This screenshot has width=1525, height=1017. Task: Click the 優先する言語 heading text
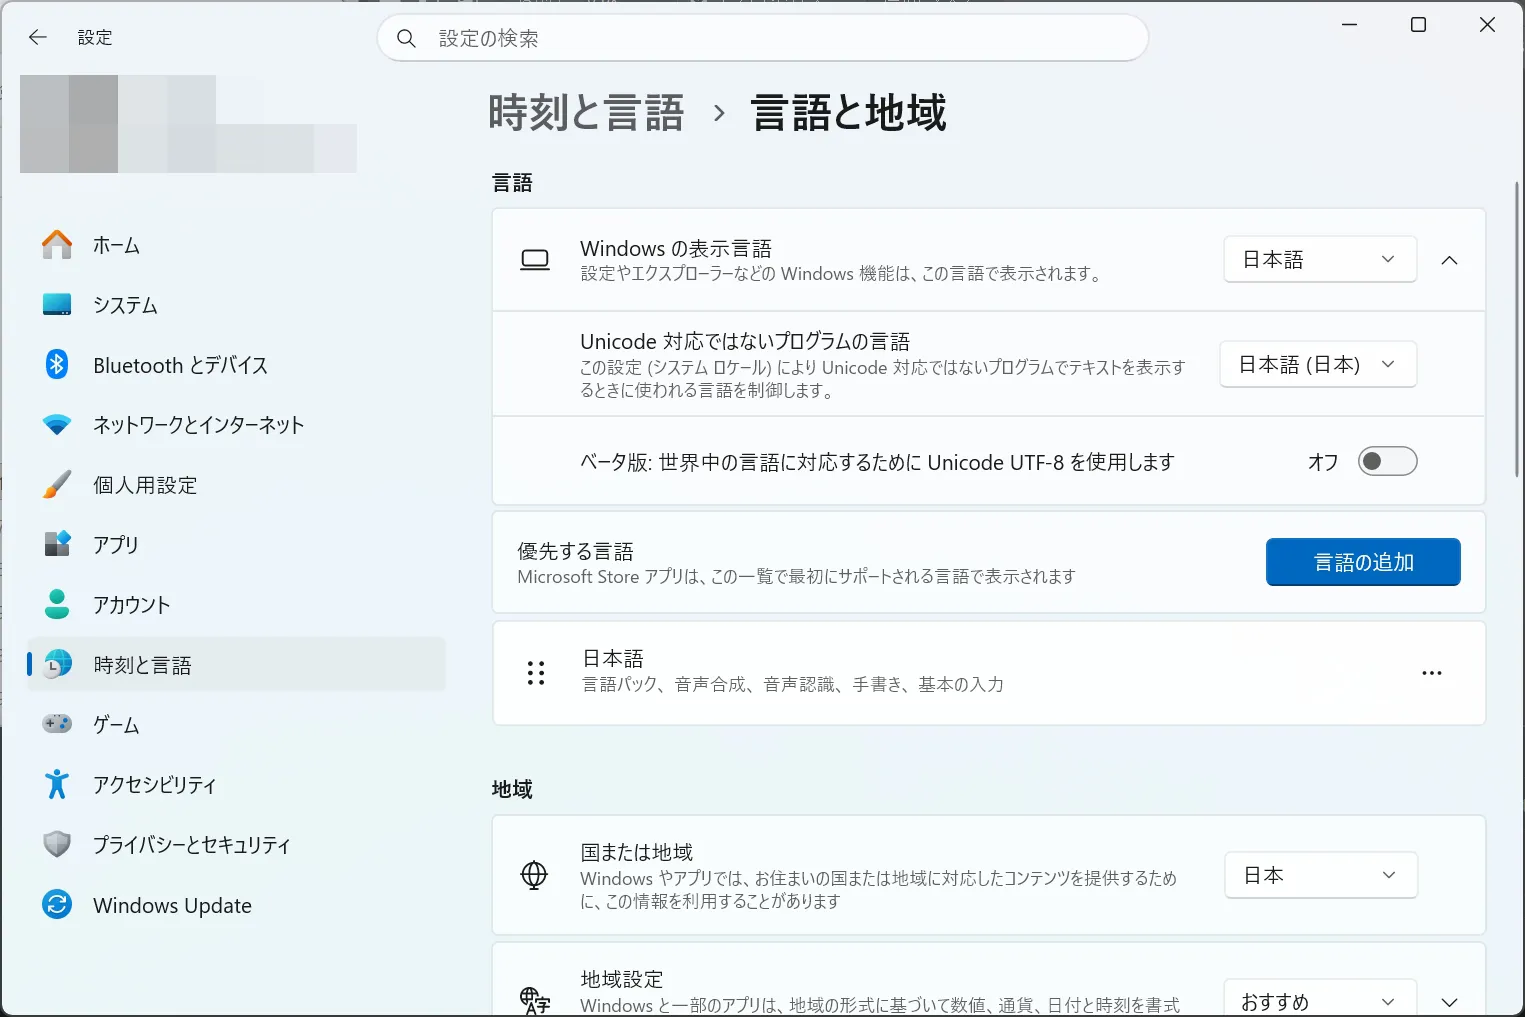tap(575, 551)
